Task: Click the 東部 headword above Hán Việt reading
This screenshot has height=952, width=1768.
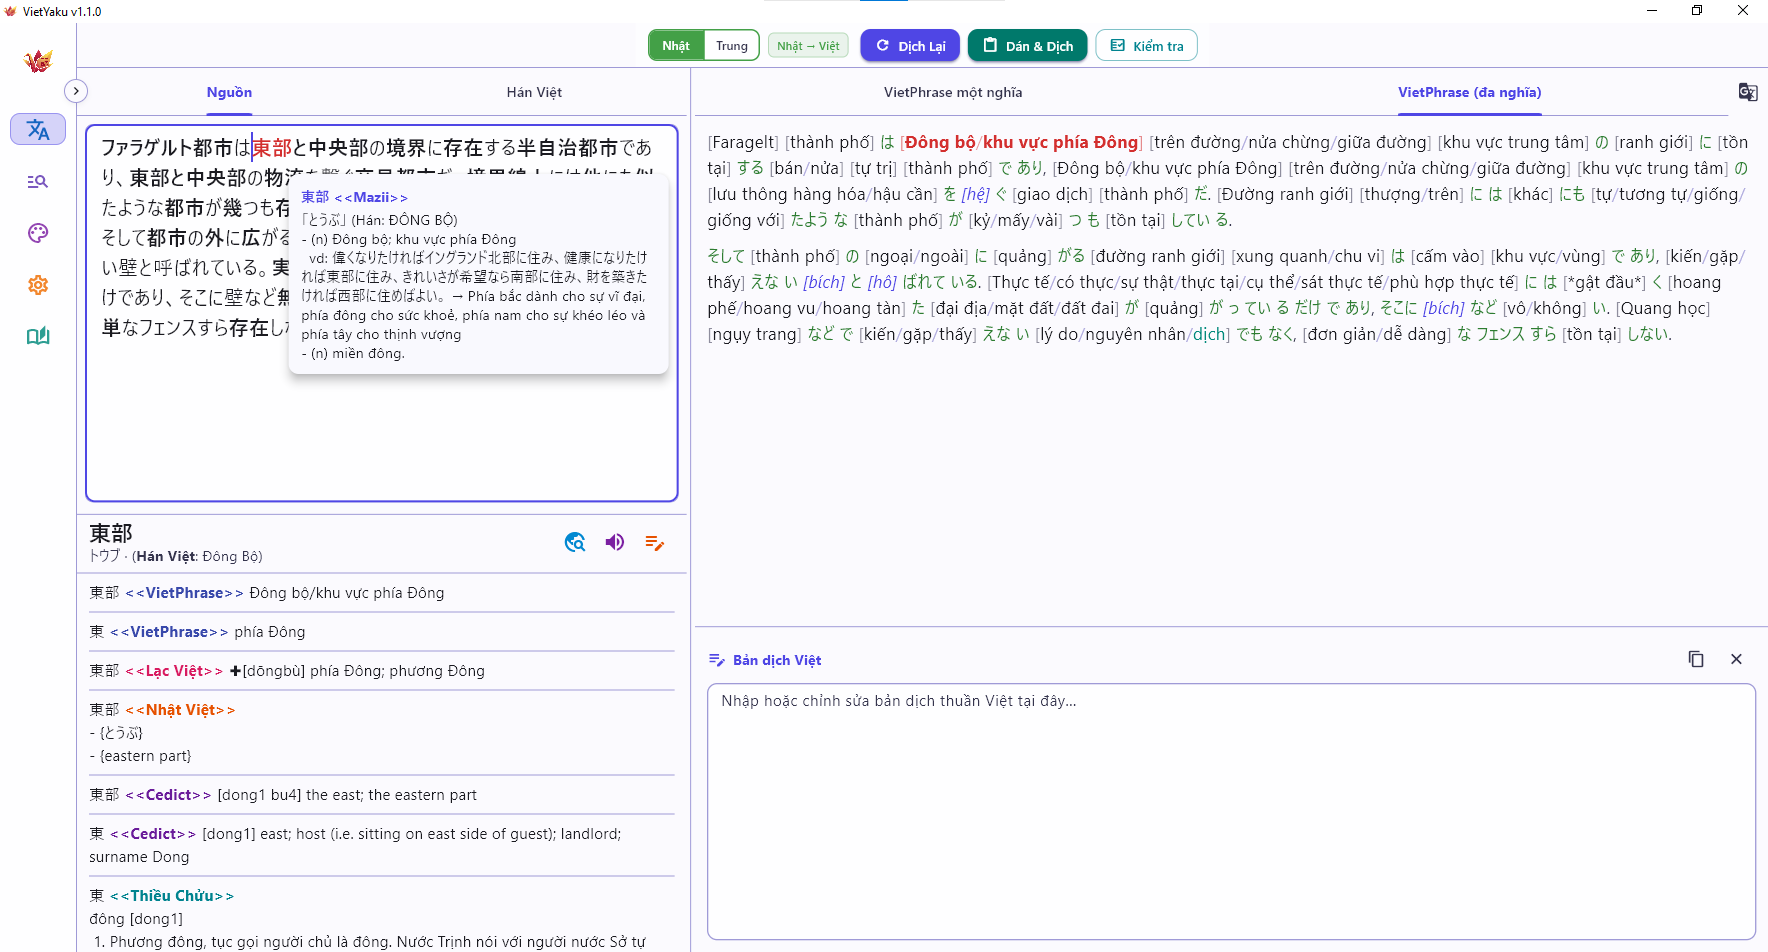Action: [111, 533]
